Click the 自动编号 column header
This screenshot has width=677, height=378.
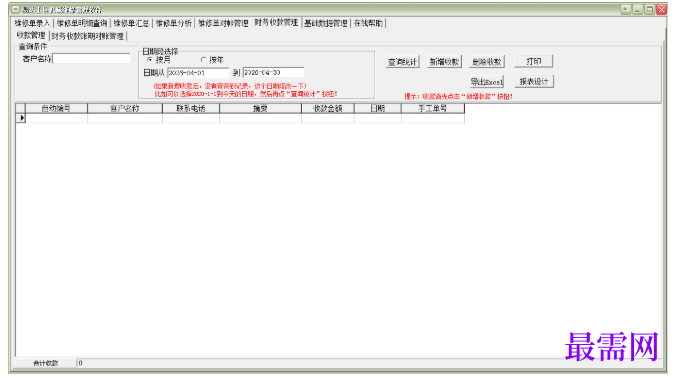[x=57, y=108]
